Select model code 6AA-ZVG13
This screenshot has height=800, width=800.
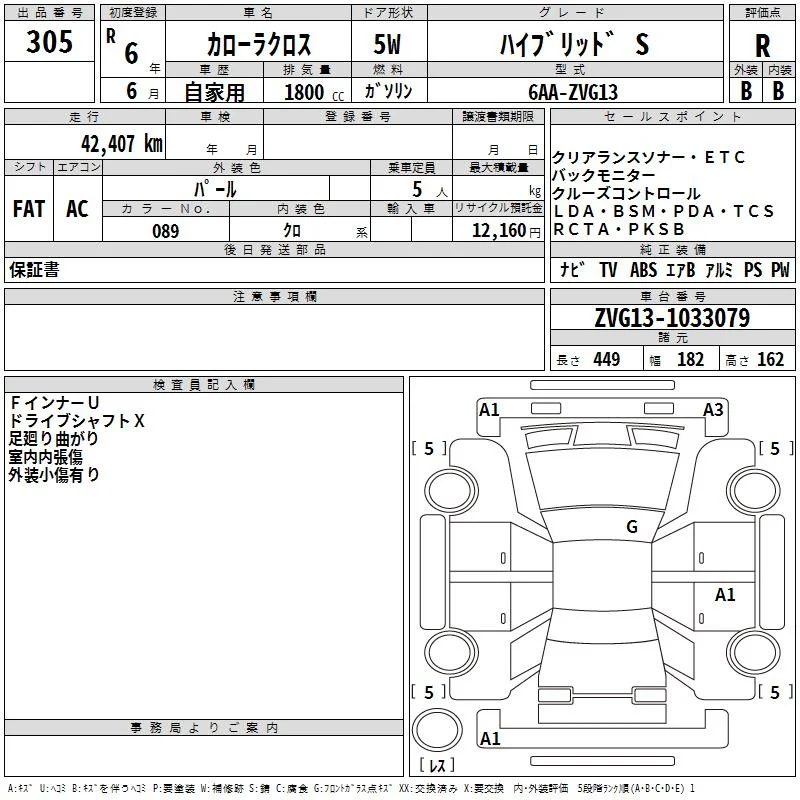[573, 92]
